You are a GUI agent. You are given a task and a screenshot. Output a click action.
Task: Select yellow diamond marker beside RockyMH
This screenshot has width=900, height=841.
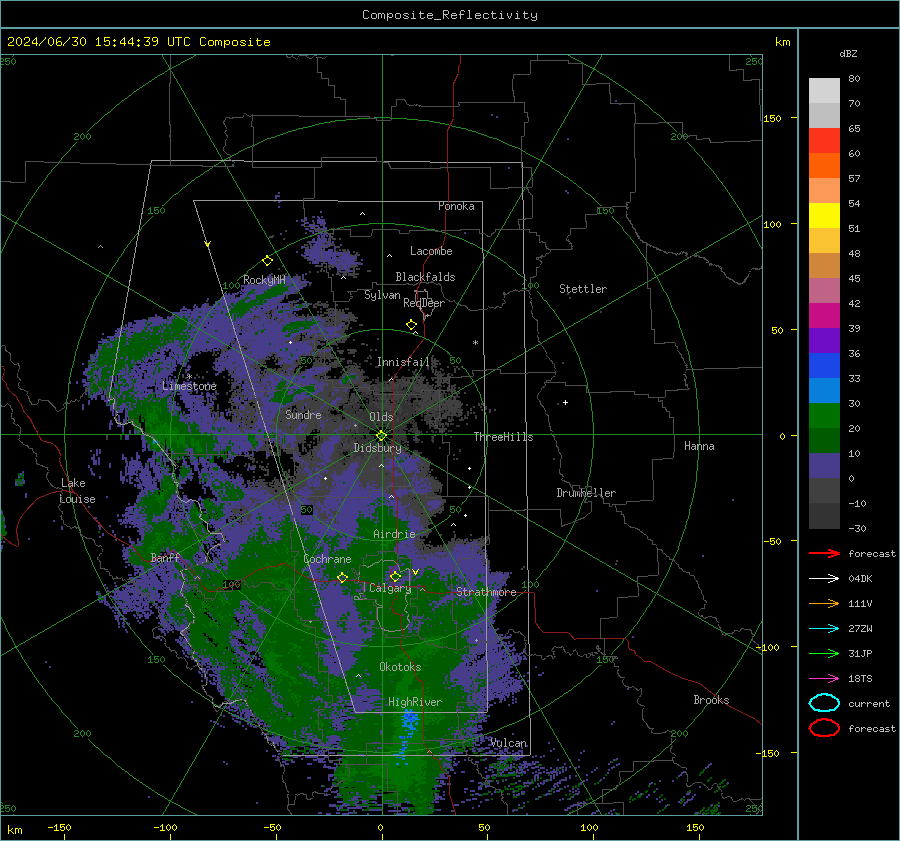267,261
